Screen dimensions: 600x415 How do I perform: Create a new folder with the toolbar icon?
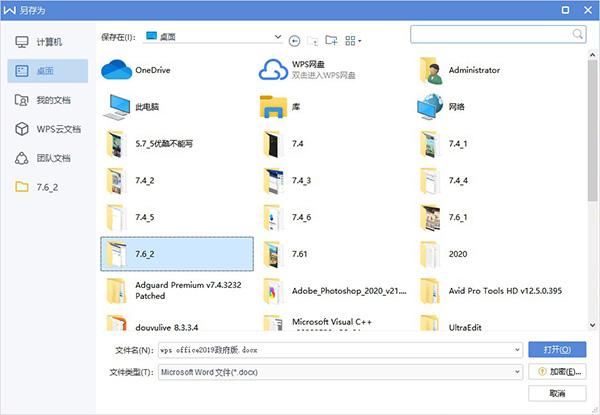(331, 40)
